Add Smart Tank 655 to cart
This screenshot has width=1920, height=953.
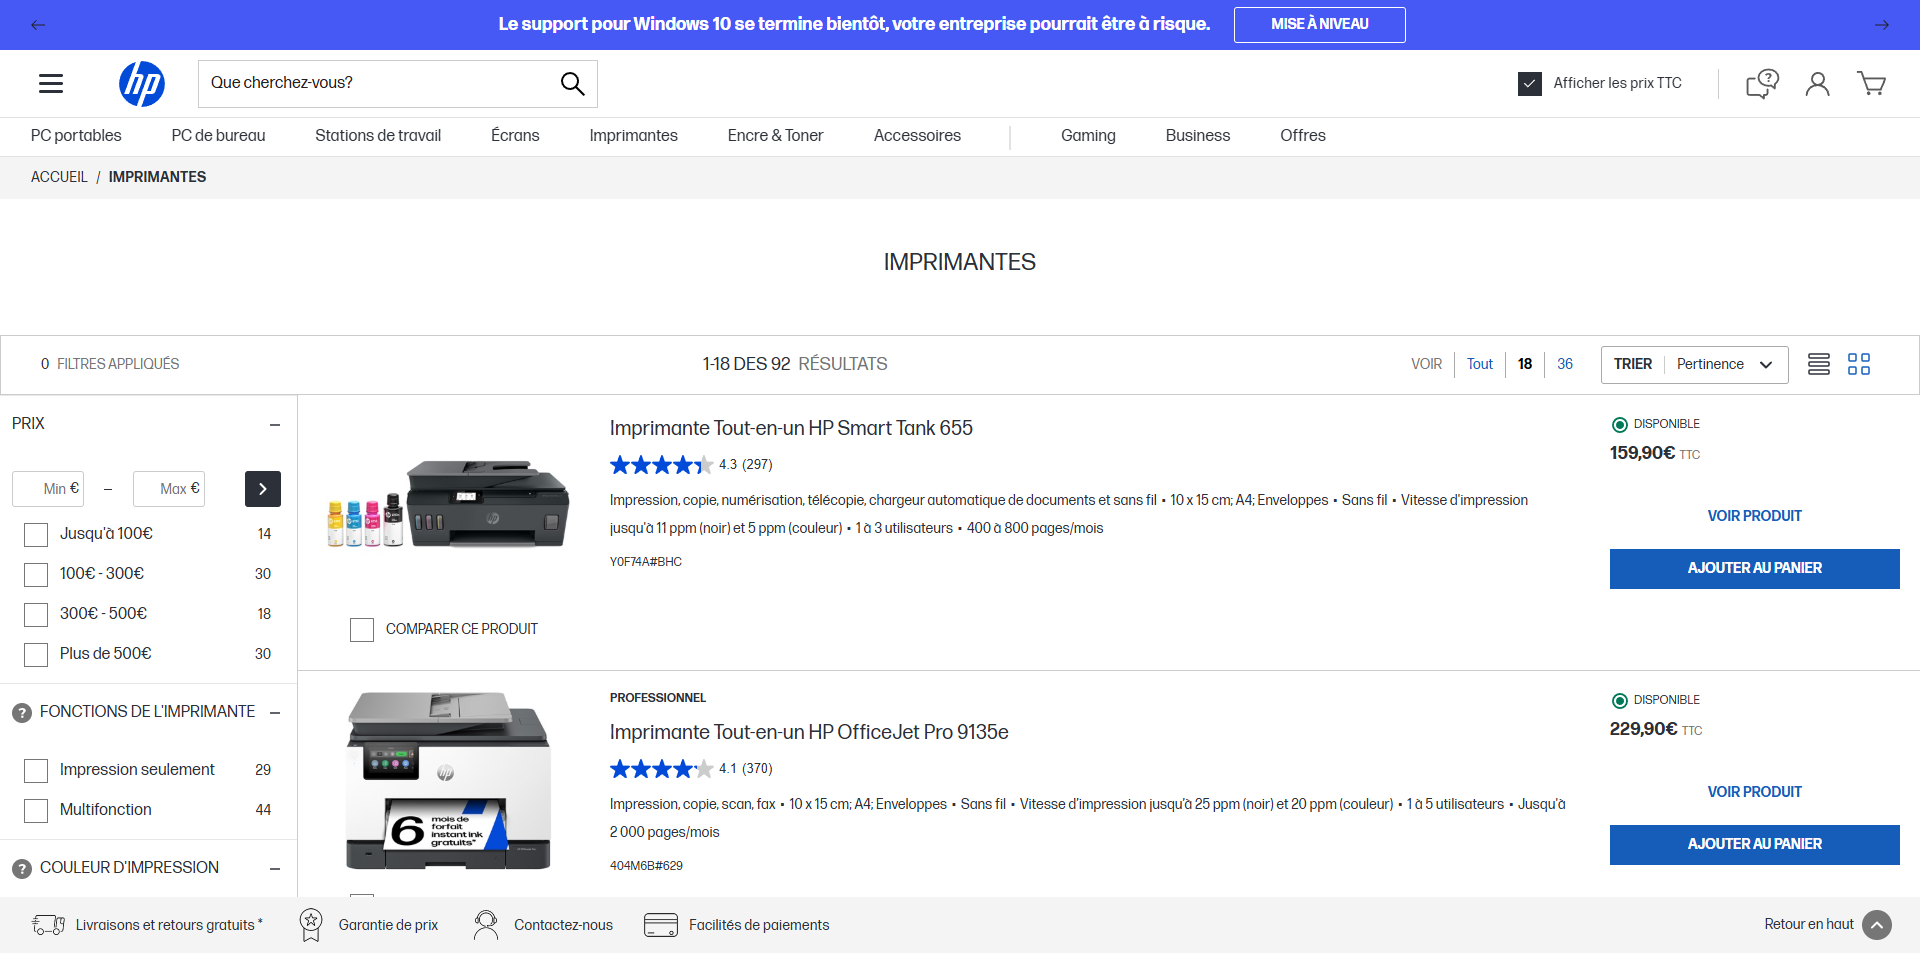pyautogui.click(x=1754, y=568)
